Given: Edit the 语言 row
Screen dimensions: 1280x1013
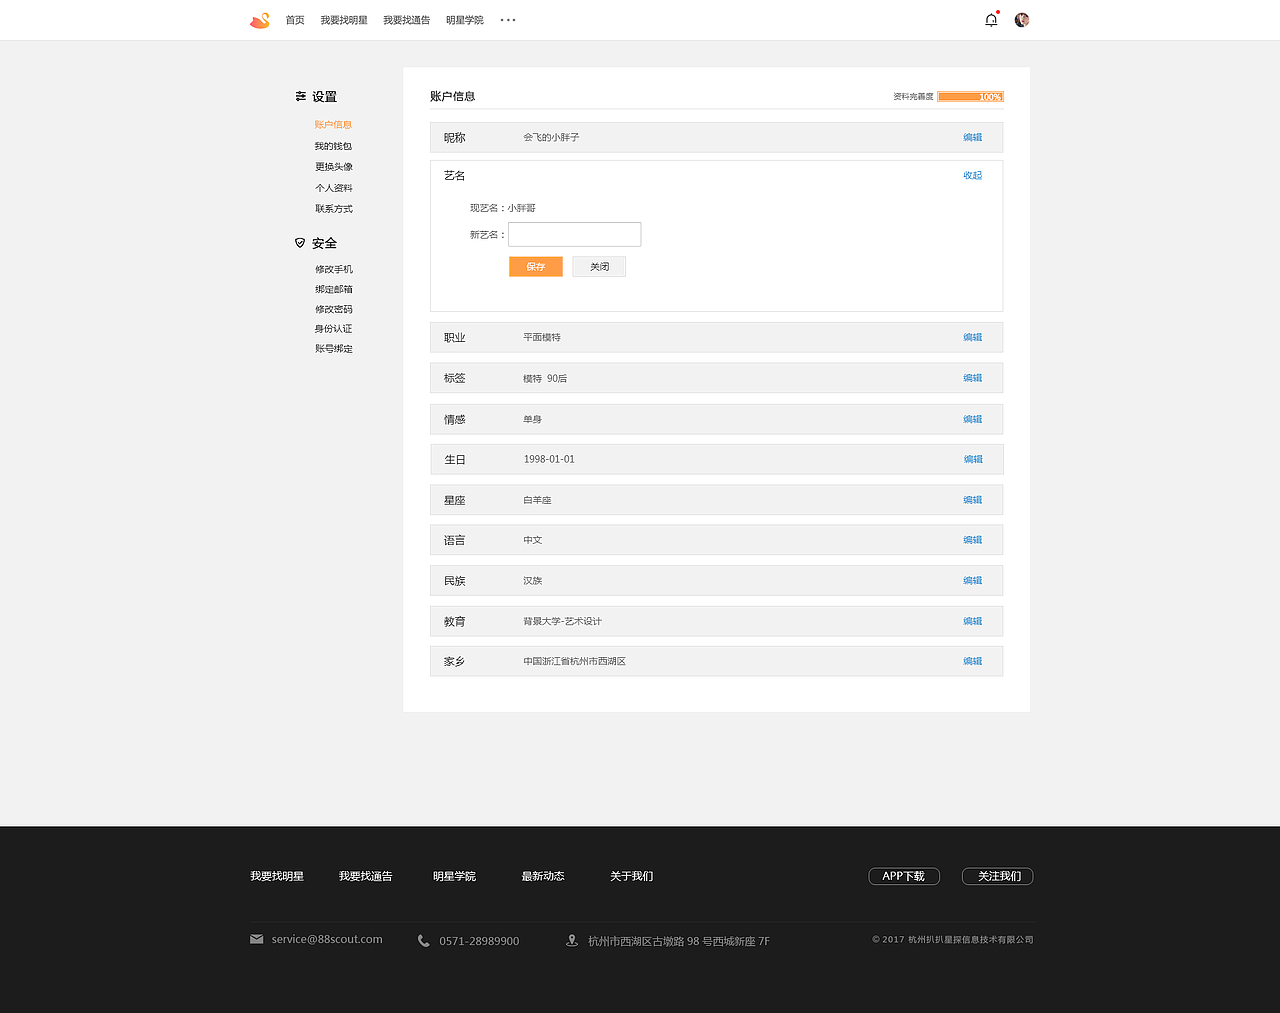Looking at the screenshot, I should (972, 540).
